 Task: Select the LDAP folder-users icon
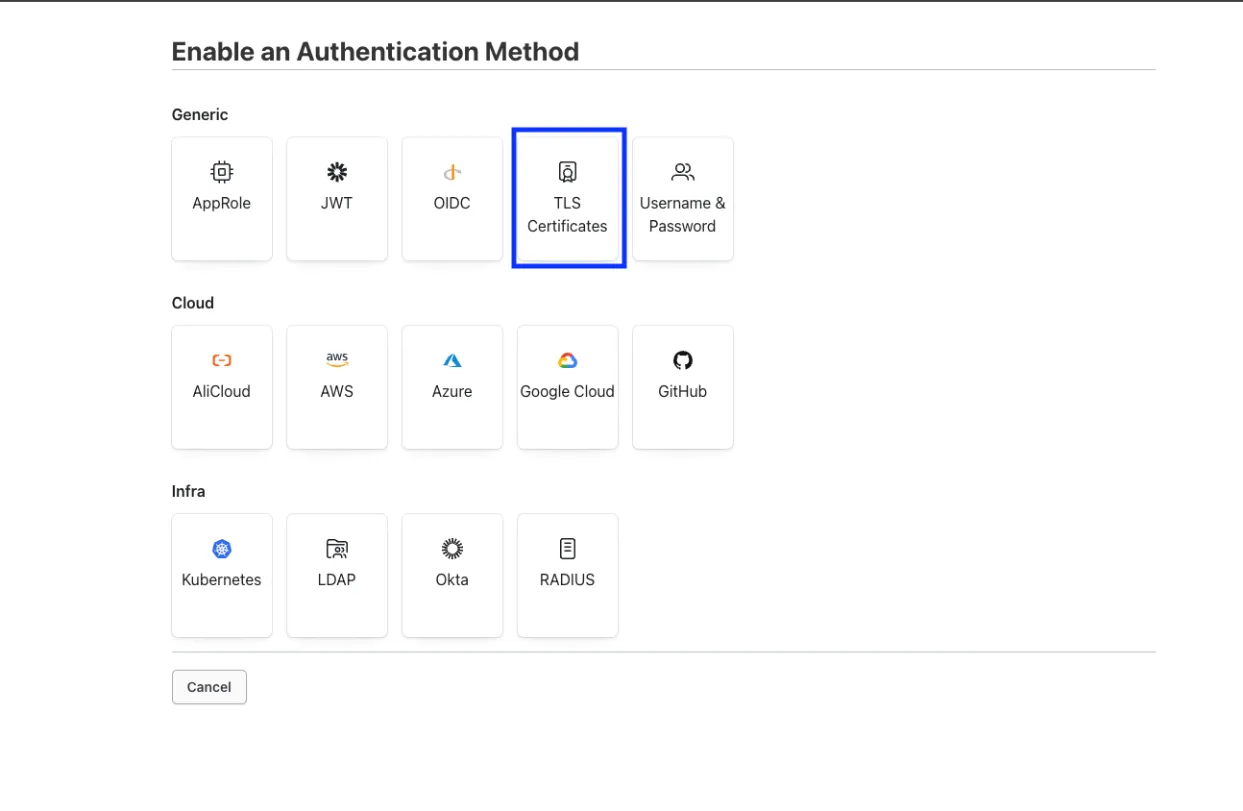pyautogui.click(x=337, y=548)
